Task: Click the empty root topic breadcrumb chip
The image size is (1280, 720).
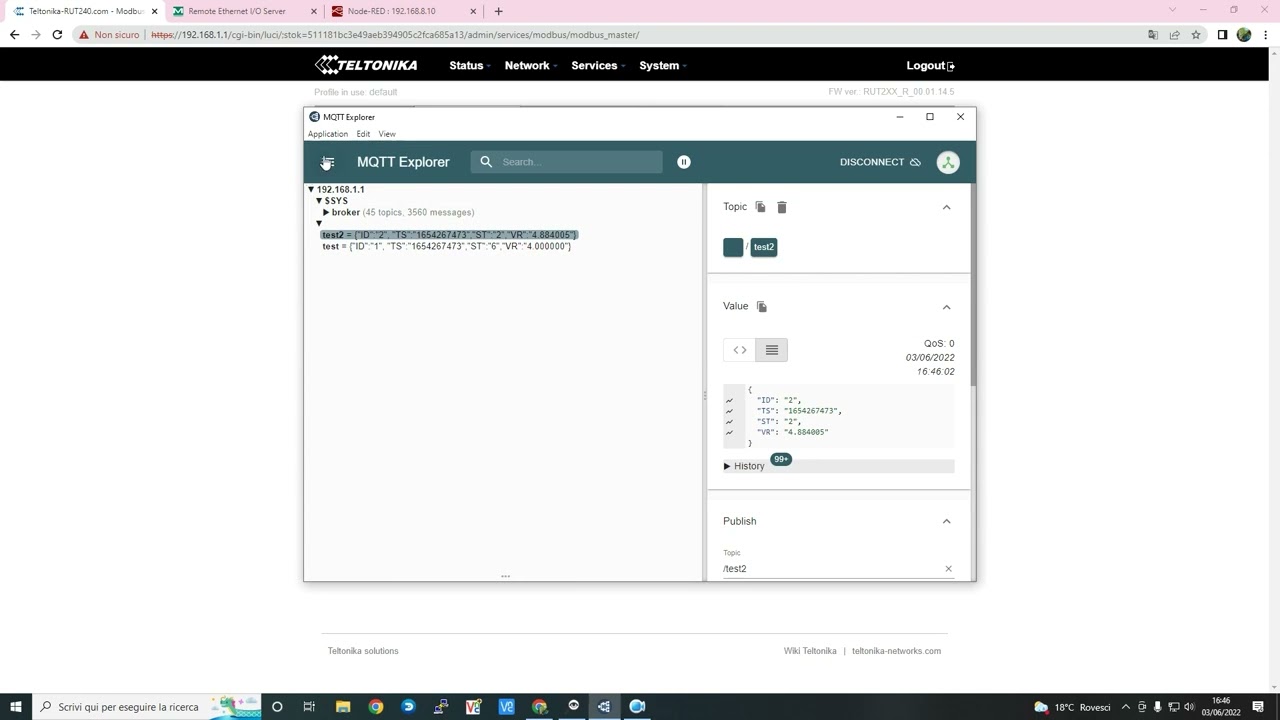Action: [x=733, y=247]
